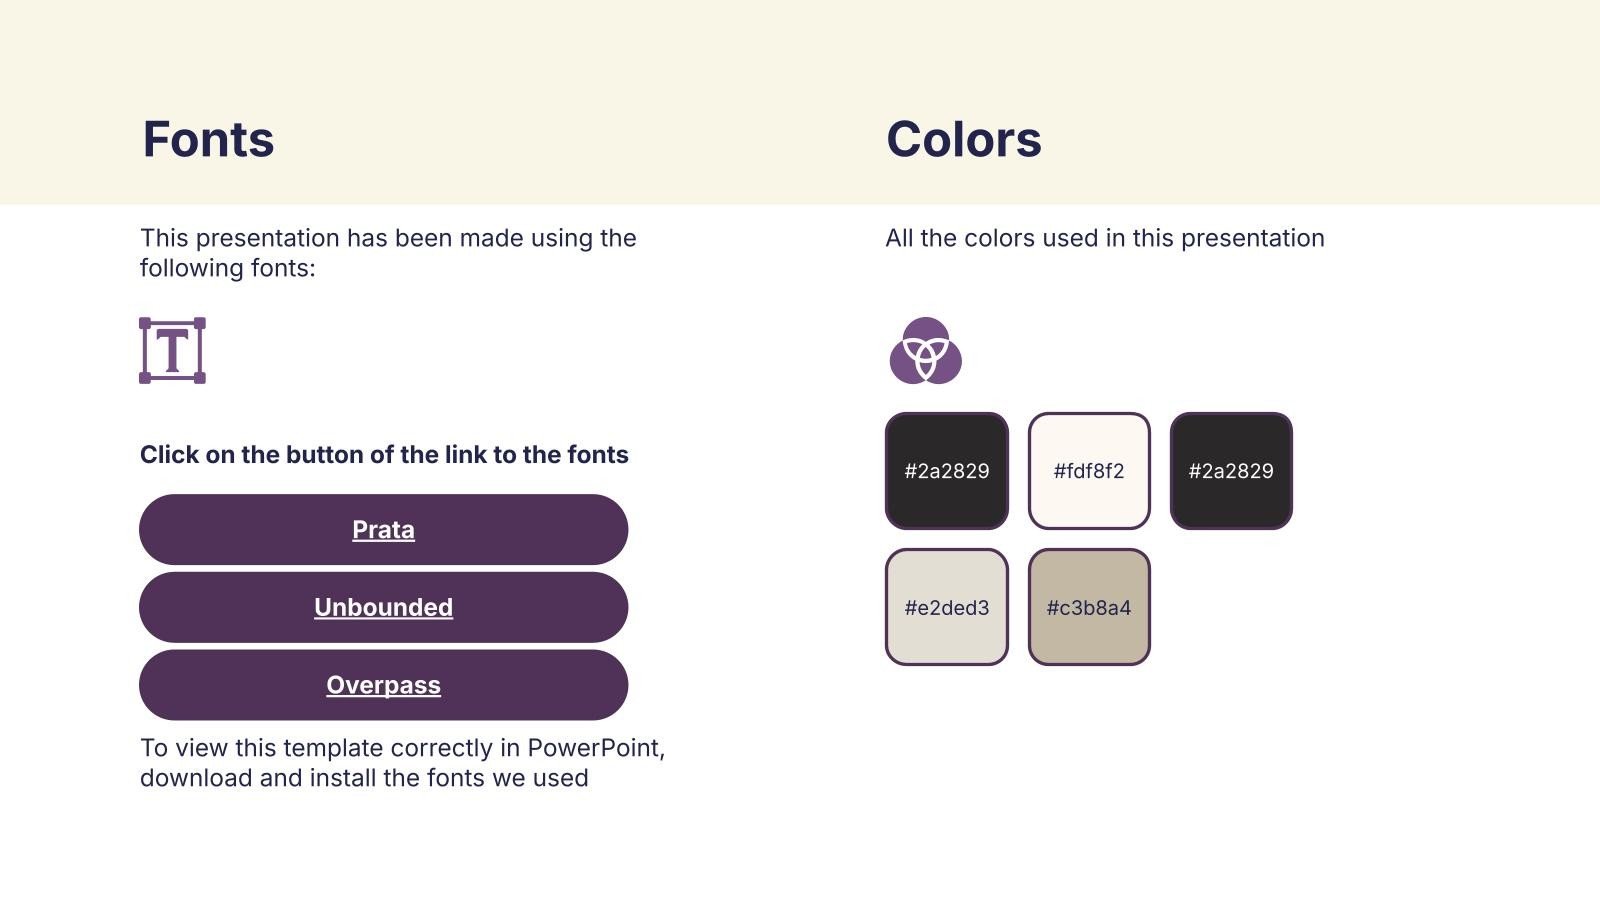
Task: Select the Fonts heading
Action: [x=208, y=139]
